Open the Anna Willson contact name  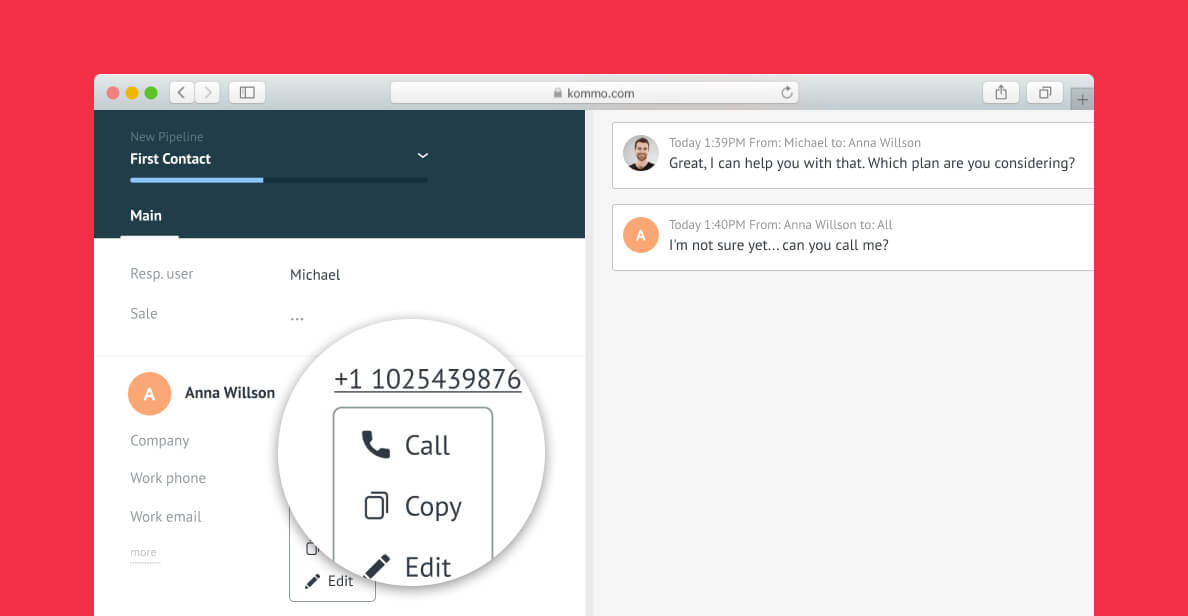[x=230, y=392]
